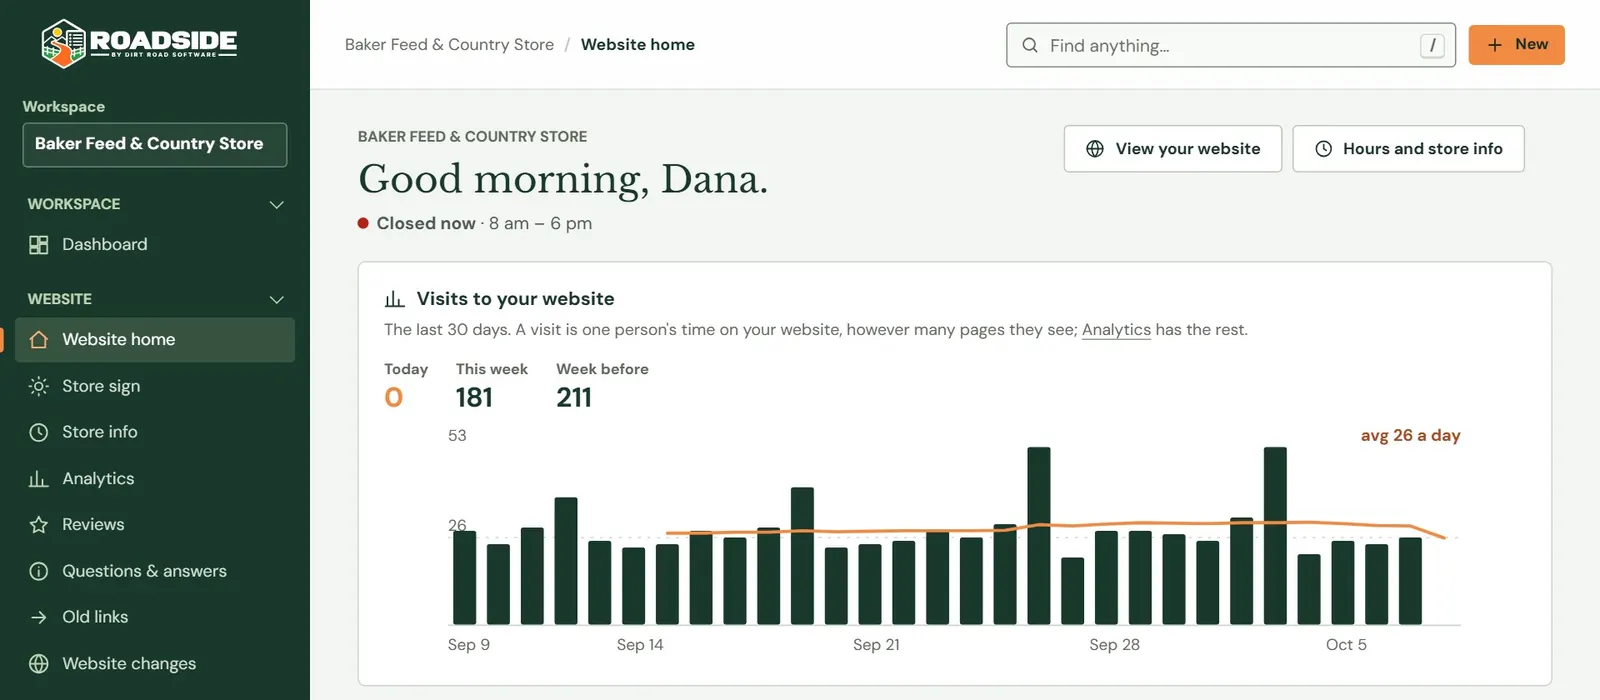Click Hours and store info button
This screenshot has height=700, width=1600.
(x=1408, y=149)
